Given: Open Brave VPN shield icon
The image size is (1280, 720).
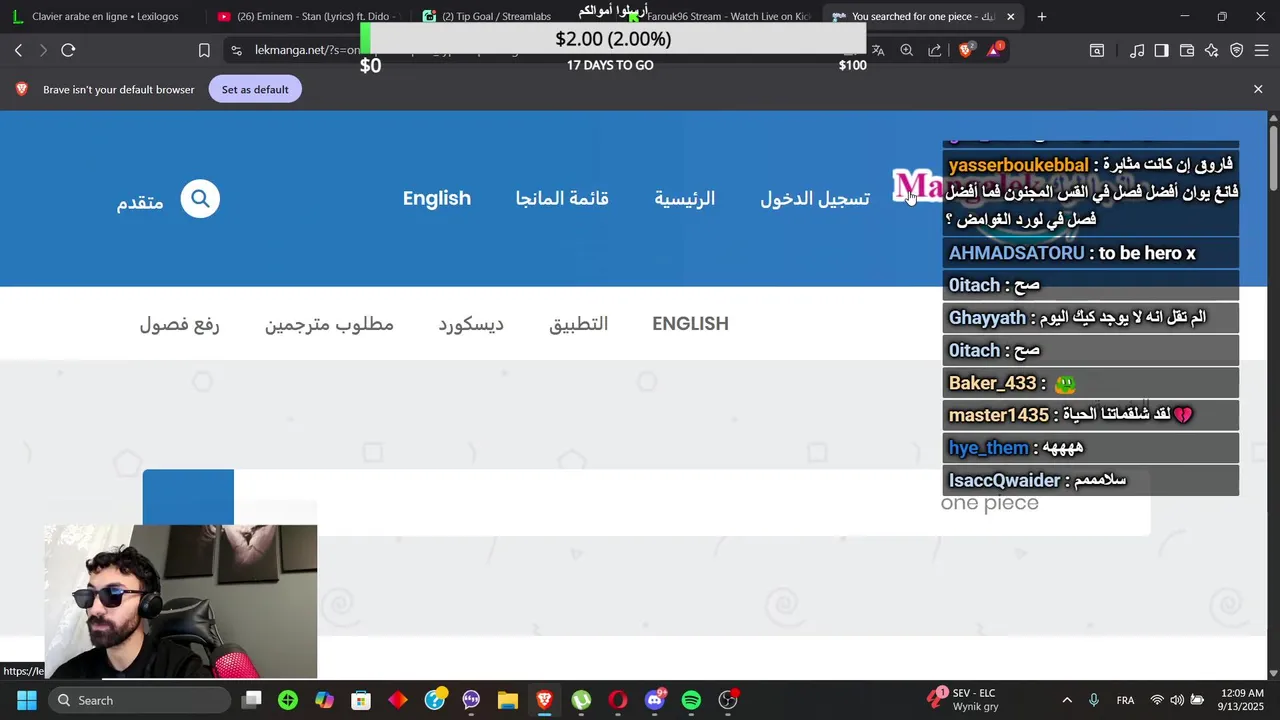Looking at the screenshot, I should 1237,50.
